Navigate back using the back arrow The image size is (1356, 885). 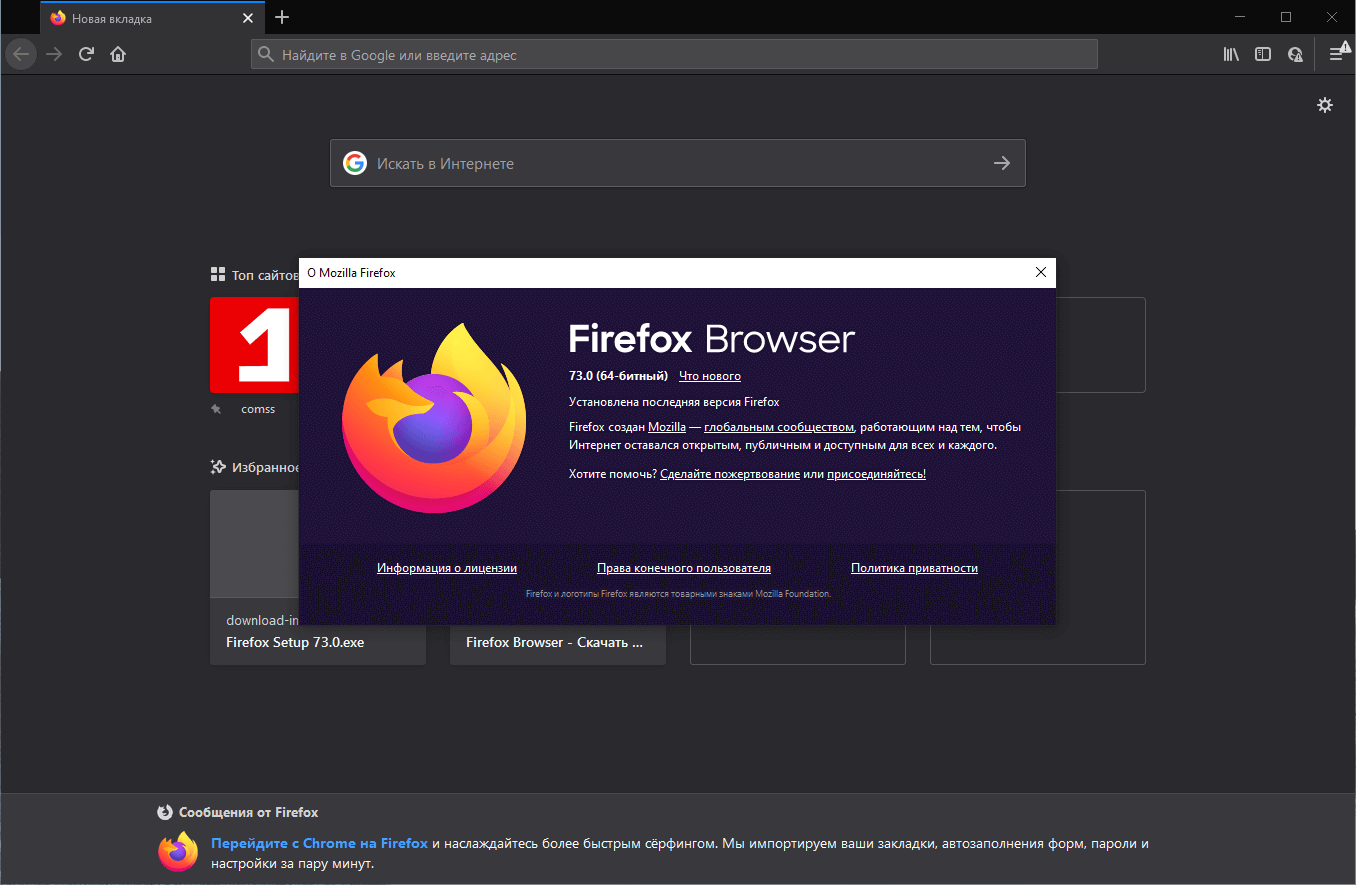[x=20, y=53]
